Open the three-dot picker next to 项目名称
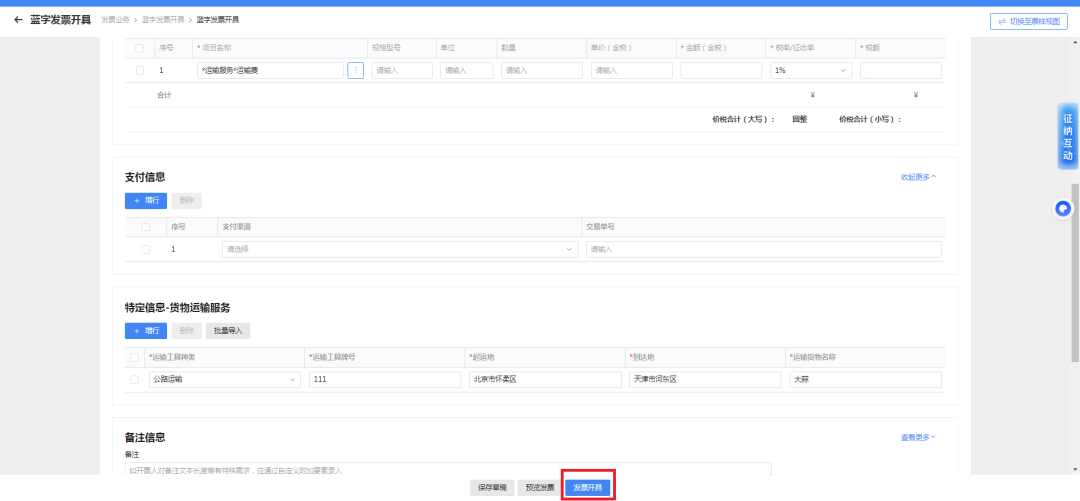Screen dimensions: 1080x501 355,70
